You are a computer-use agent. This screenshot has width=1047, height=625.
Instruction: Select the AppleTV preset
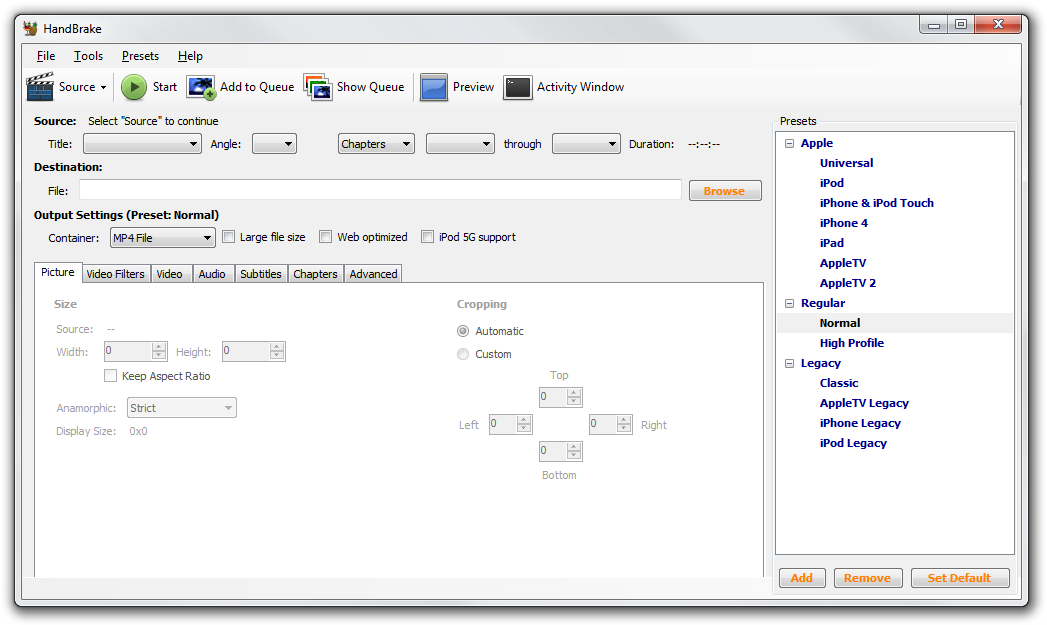tap(843, 263)
